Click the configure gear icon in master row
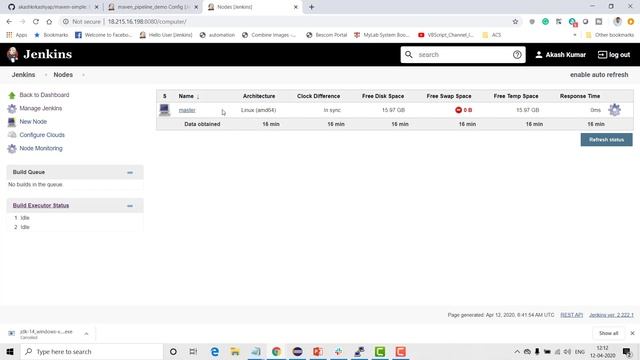Viewport: 640px width, 360px height. point(614,110)
